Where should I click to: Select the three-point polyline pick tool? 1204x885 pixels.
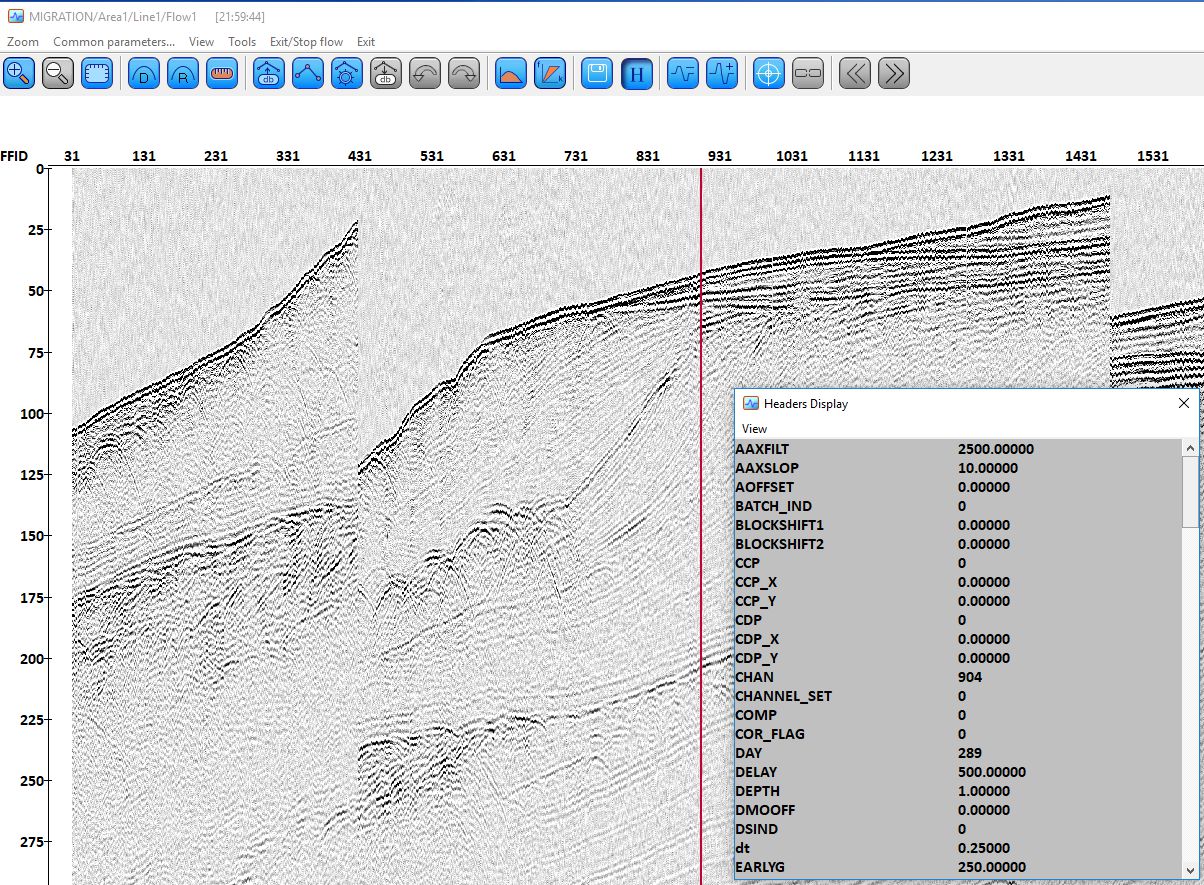308,74
